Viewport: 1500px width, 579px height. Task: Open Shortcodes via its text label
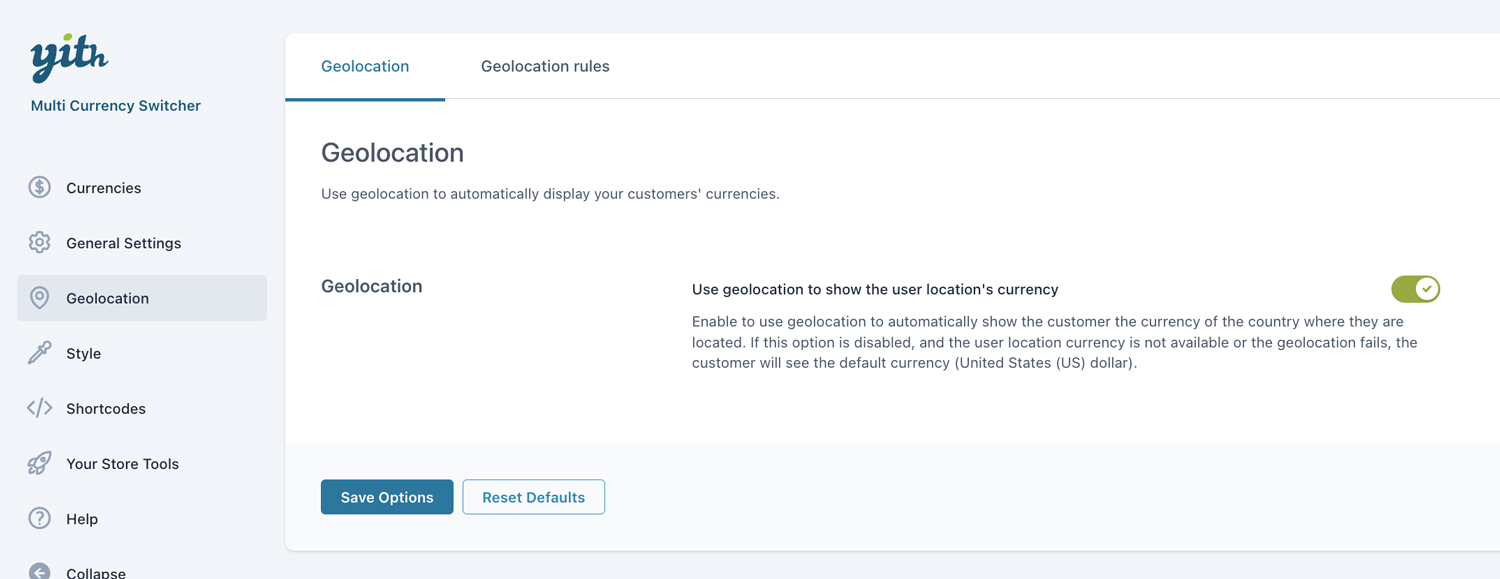click(106, 408)
